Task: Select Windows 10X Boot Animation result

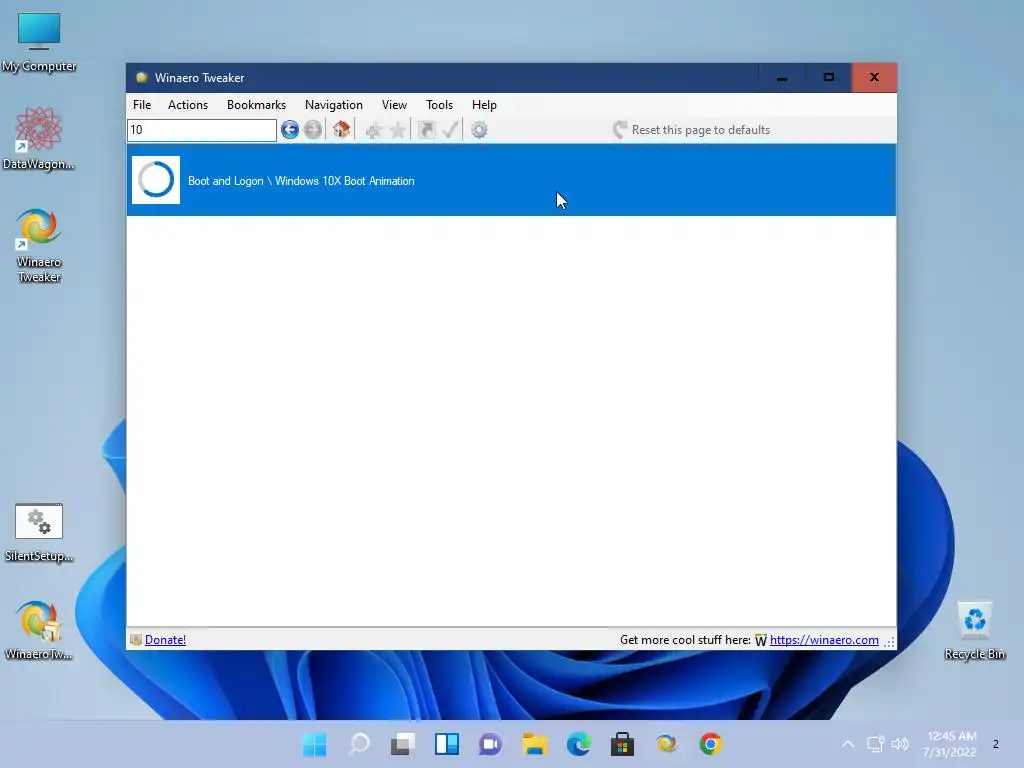Action: [511, 180]
